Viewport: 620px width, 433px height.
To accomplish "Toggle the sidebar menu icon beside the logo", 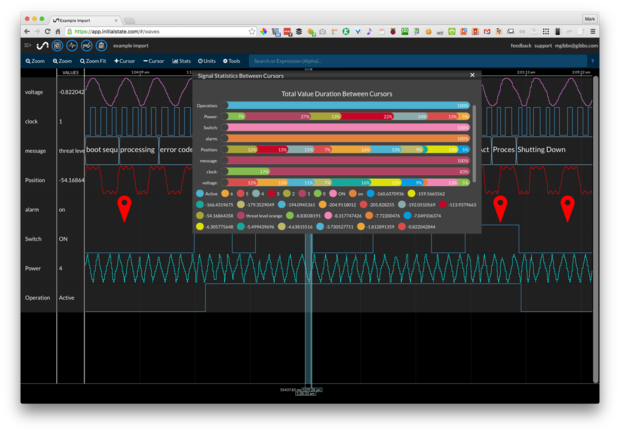I will 27,45.
